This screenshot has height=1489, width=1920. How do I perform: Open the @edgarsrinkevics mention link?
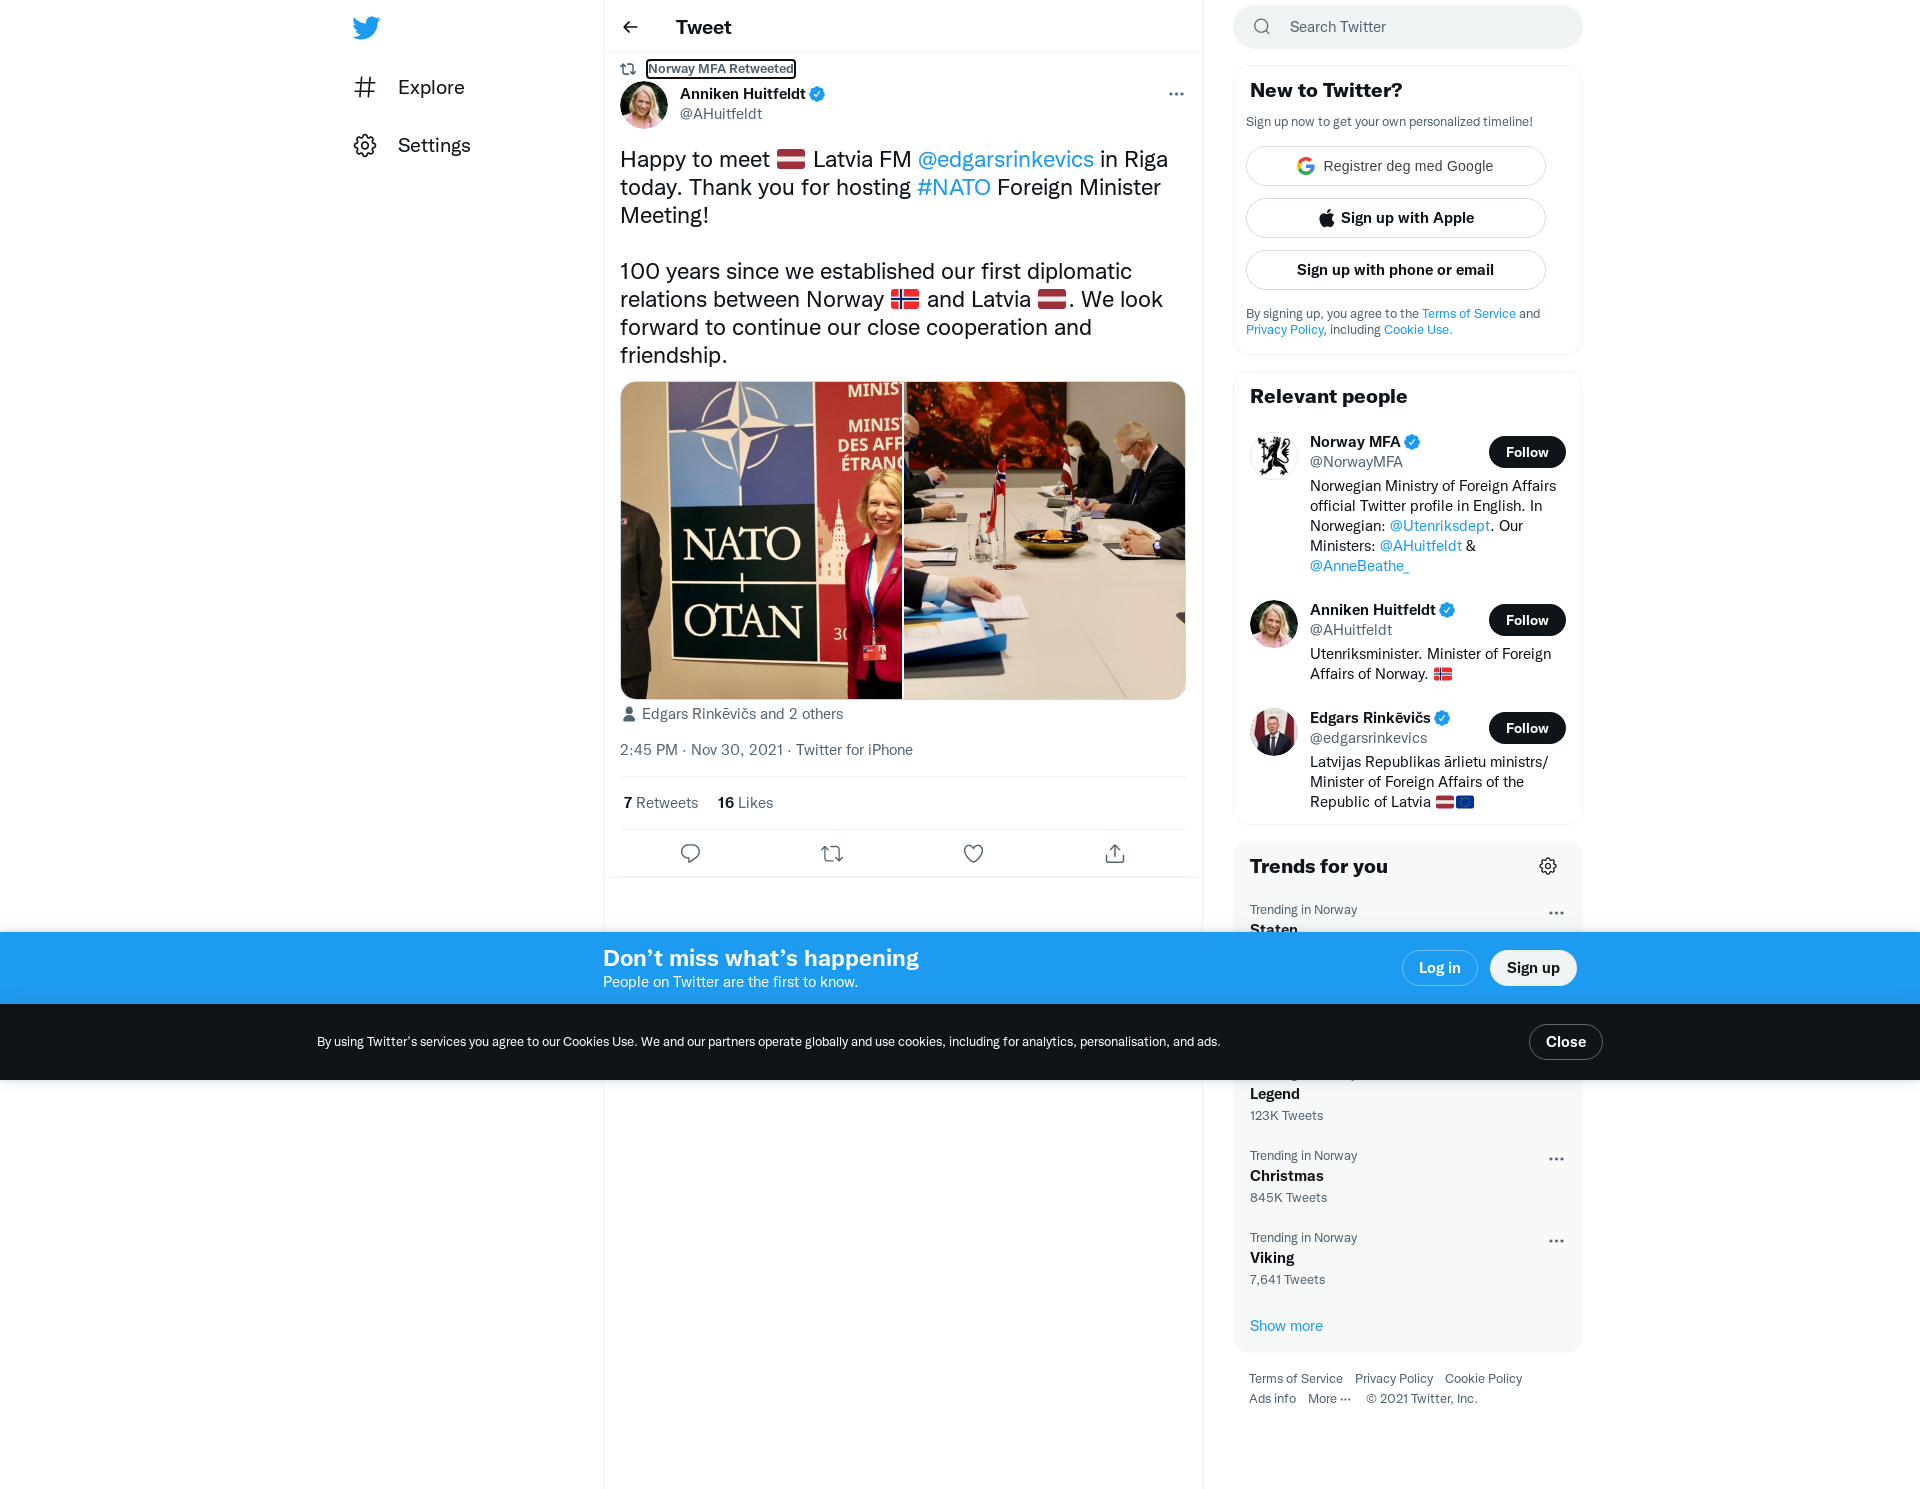(1005, 160)
